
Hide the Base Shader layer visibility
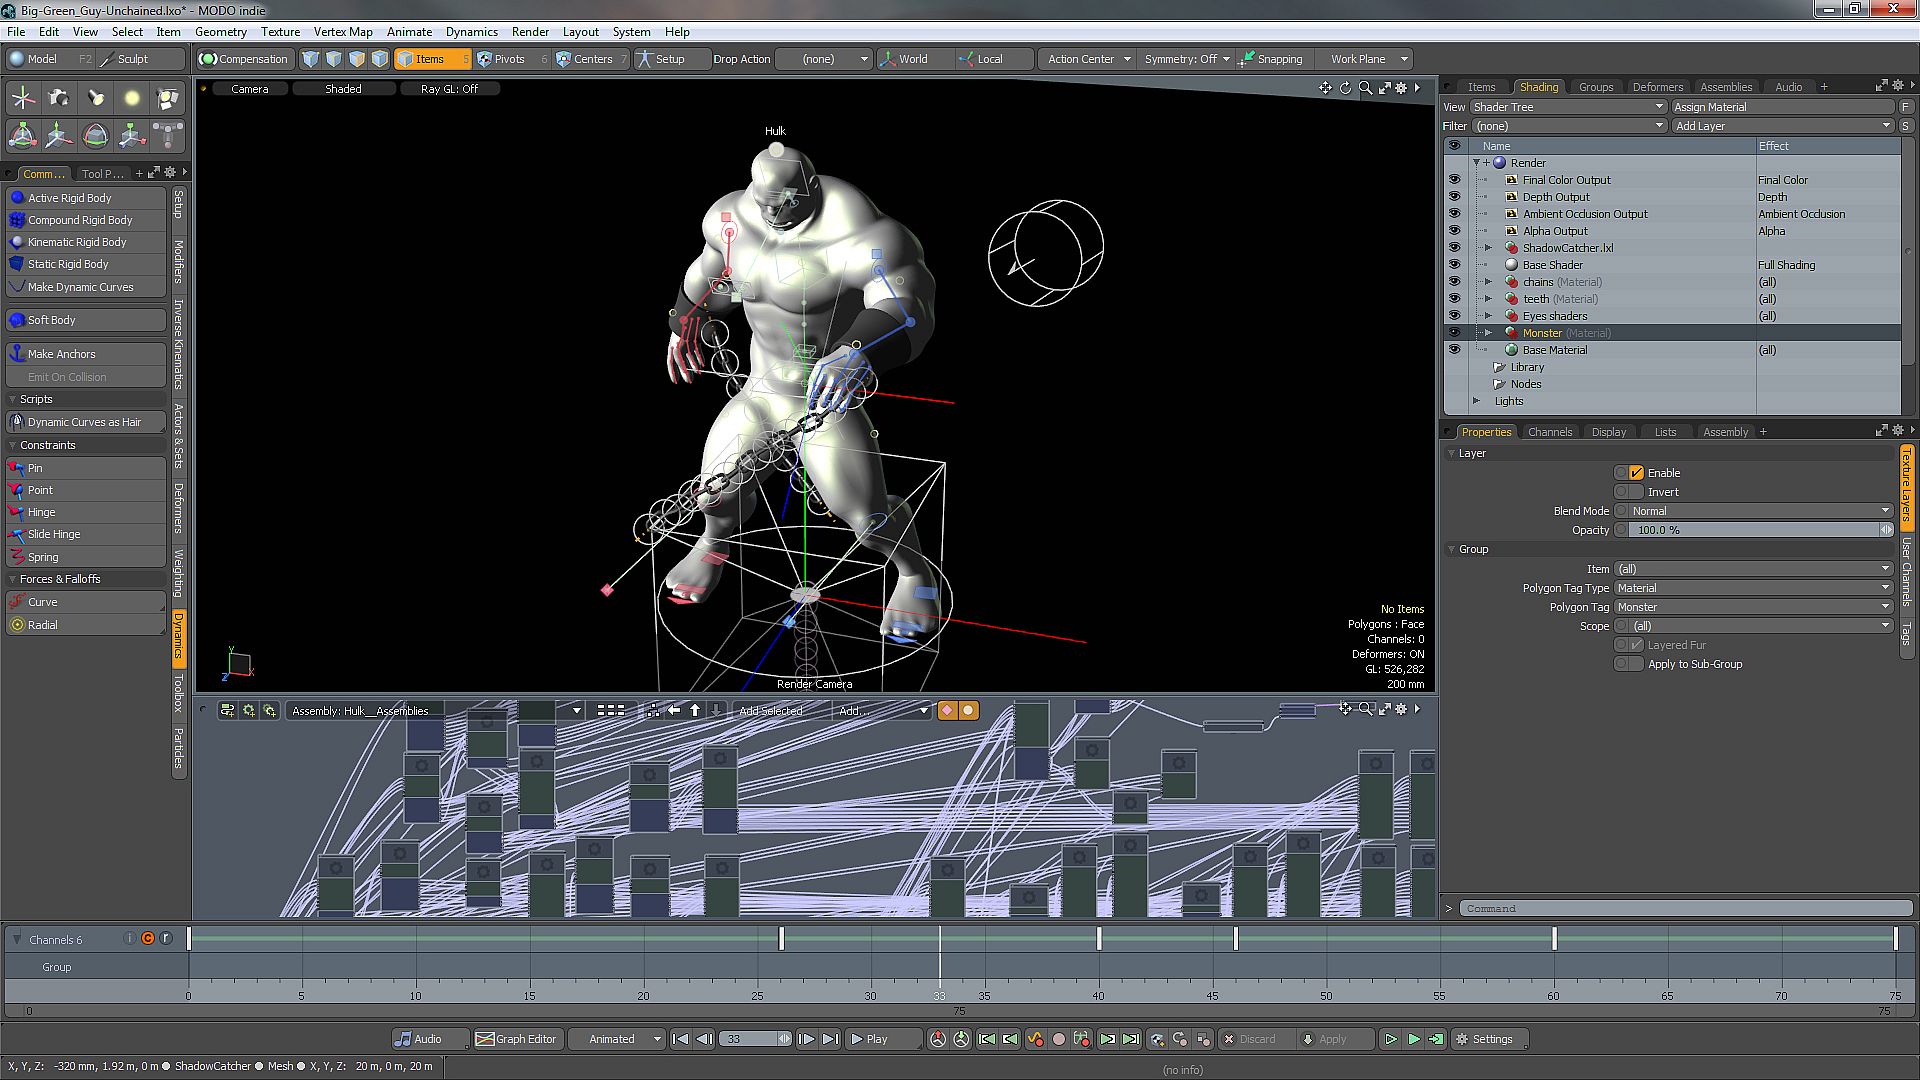tap(1454, 265)
